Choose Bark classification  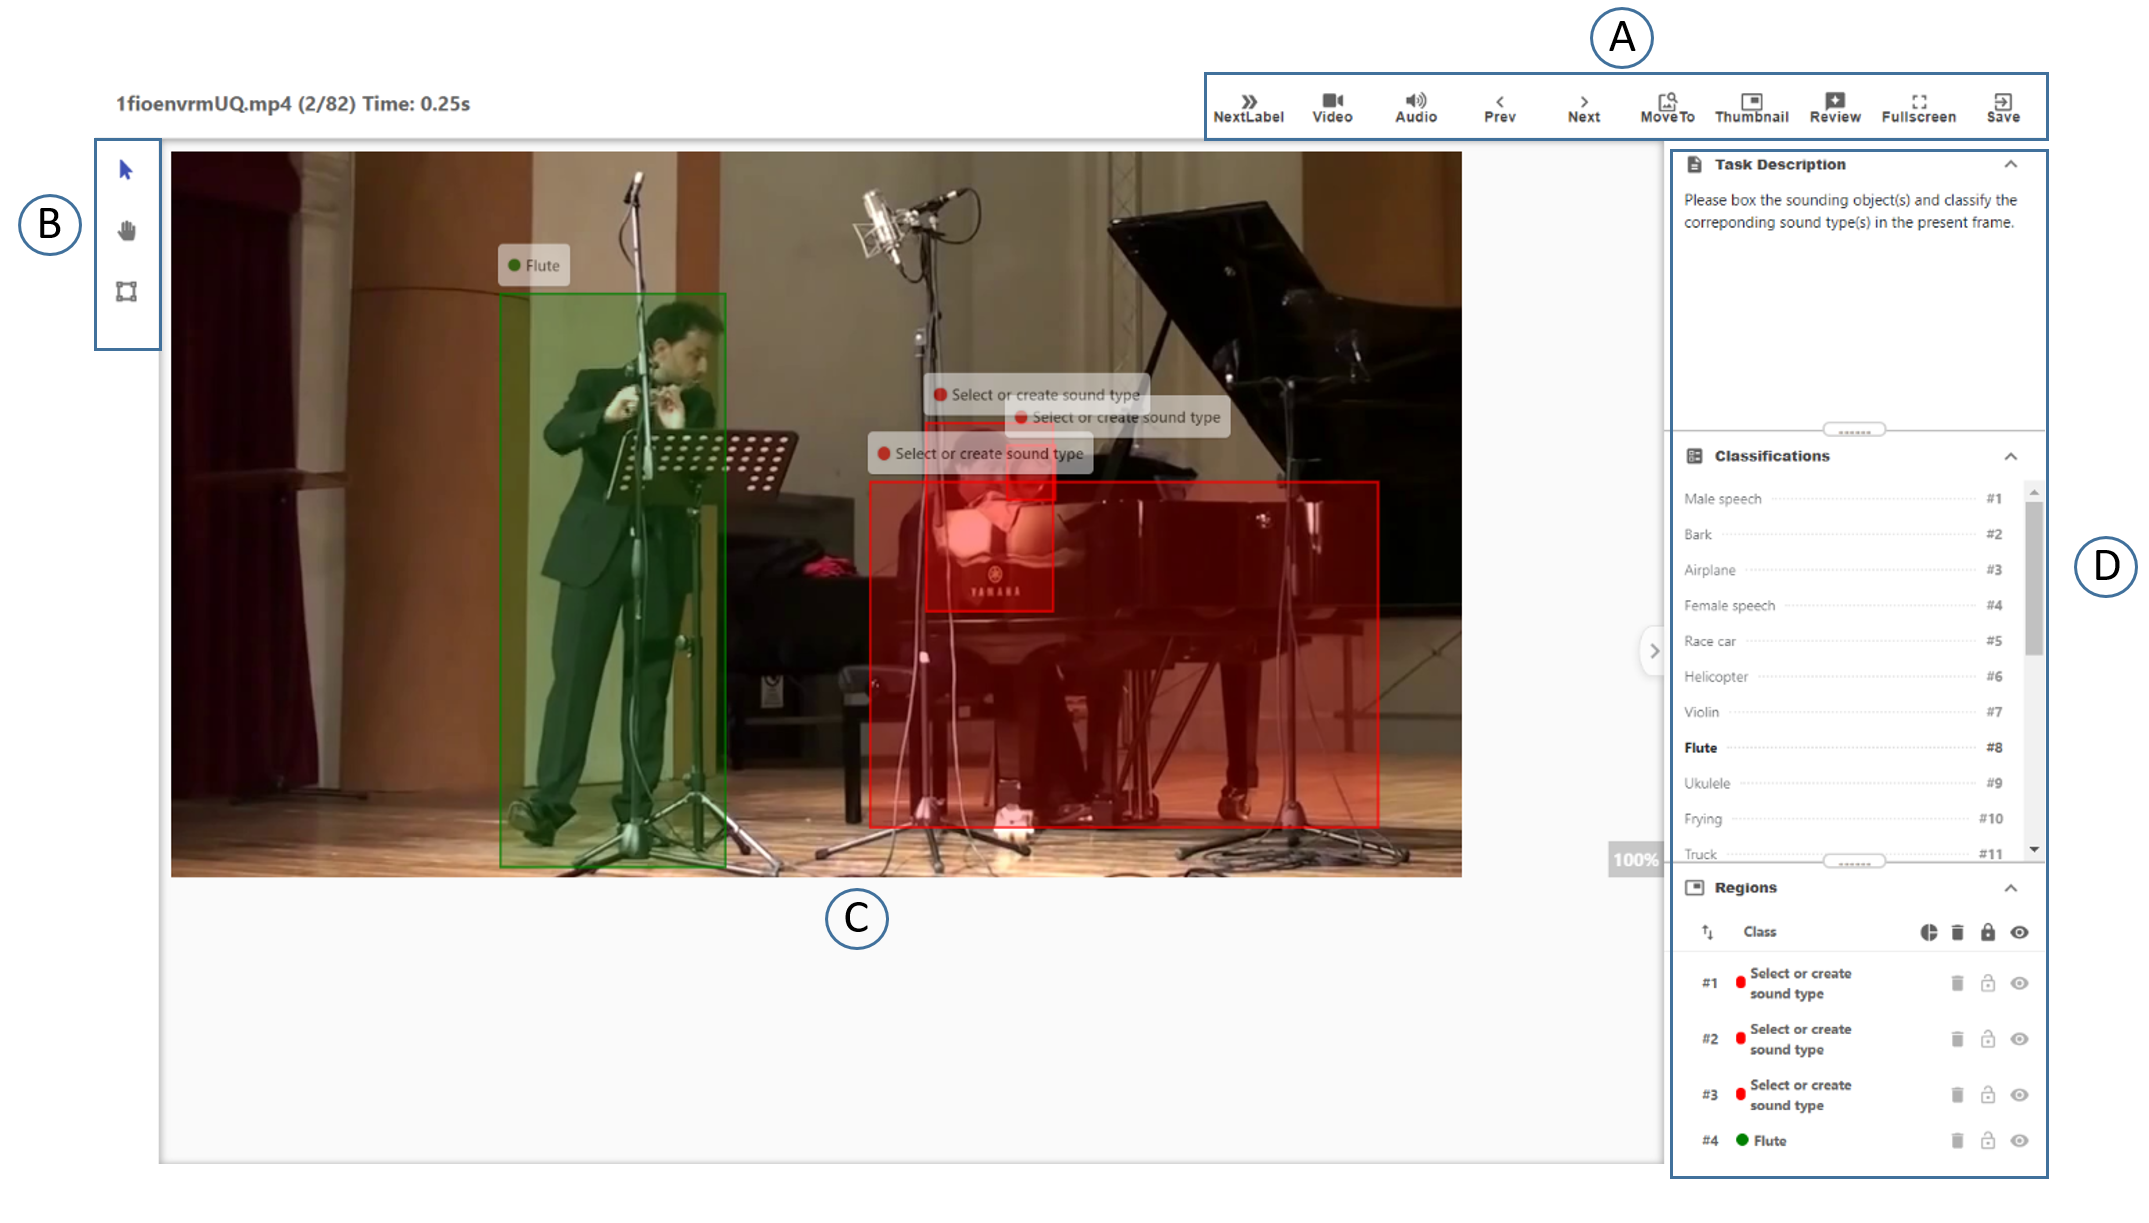(1843, 535)
